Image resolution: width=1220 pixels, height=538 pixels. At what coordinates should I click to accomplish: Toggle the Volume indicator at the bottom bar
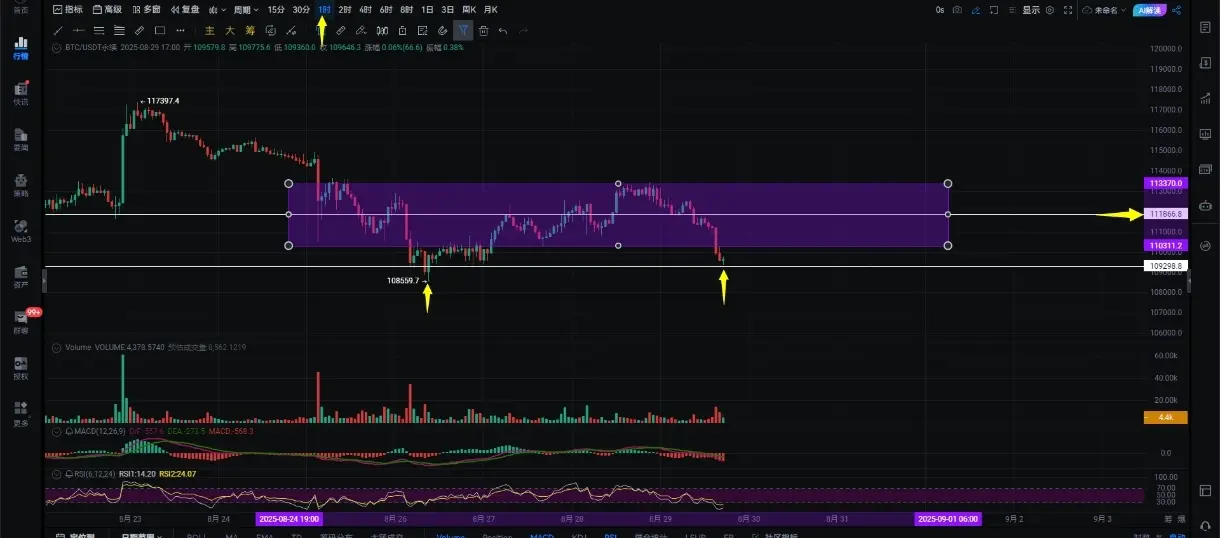coord(450,535)
